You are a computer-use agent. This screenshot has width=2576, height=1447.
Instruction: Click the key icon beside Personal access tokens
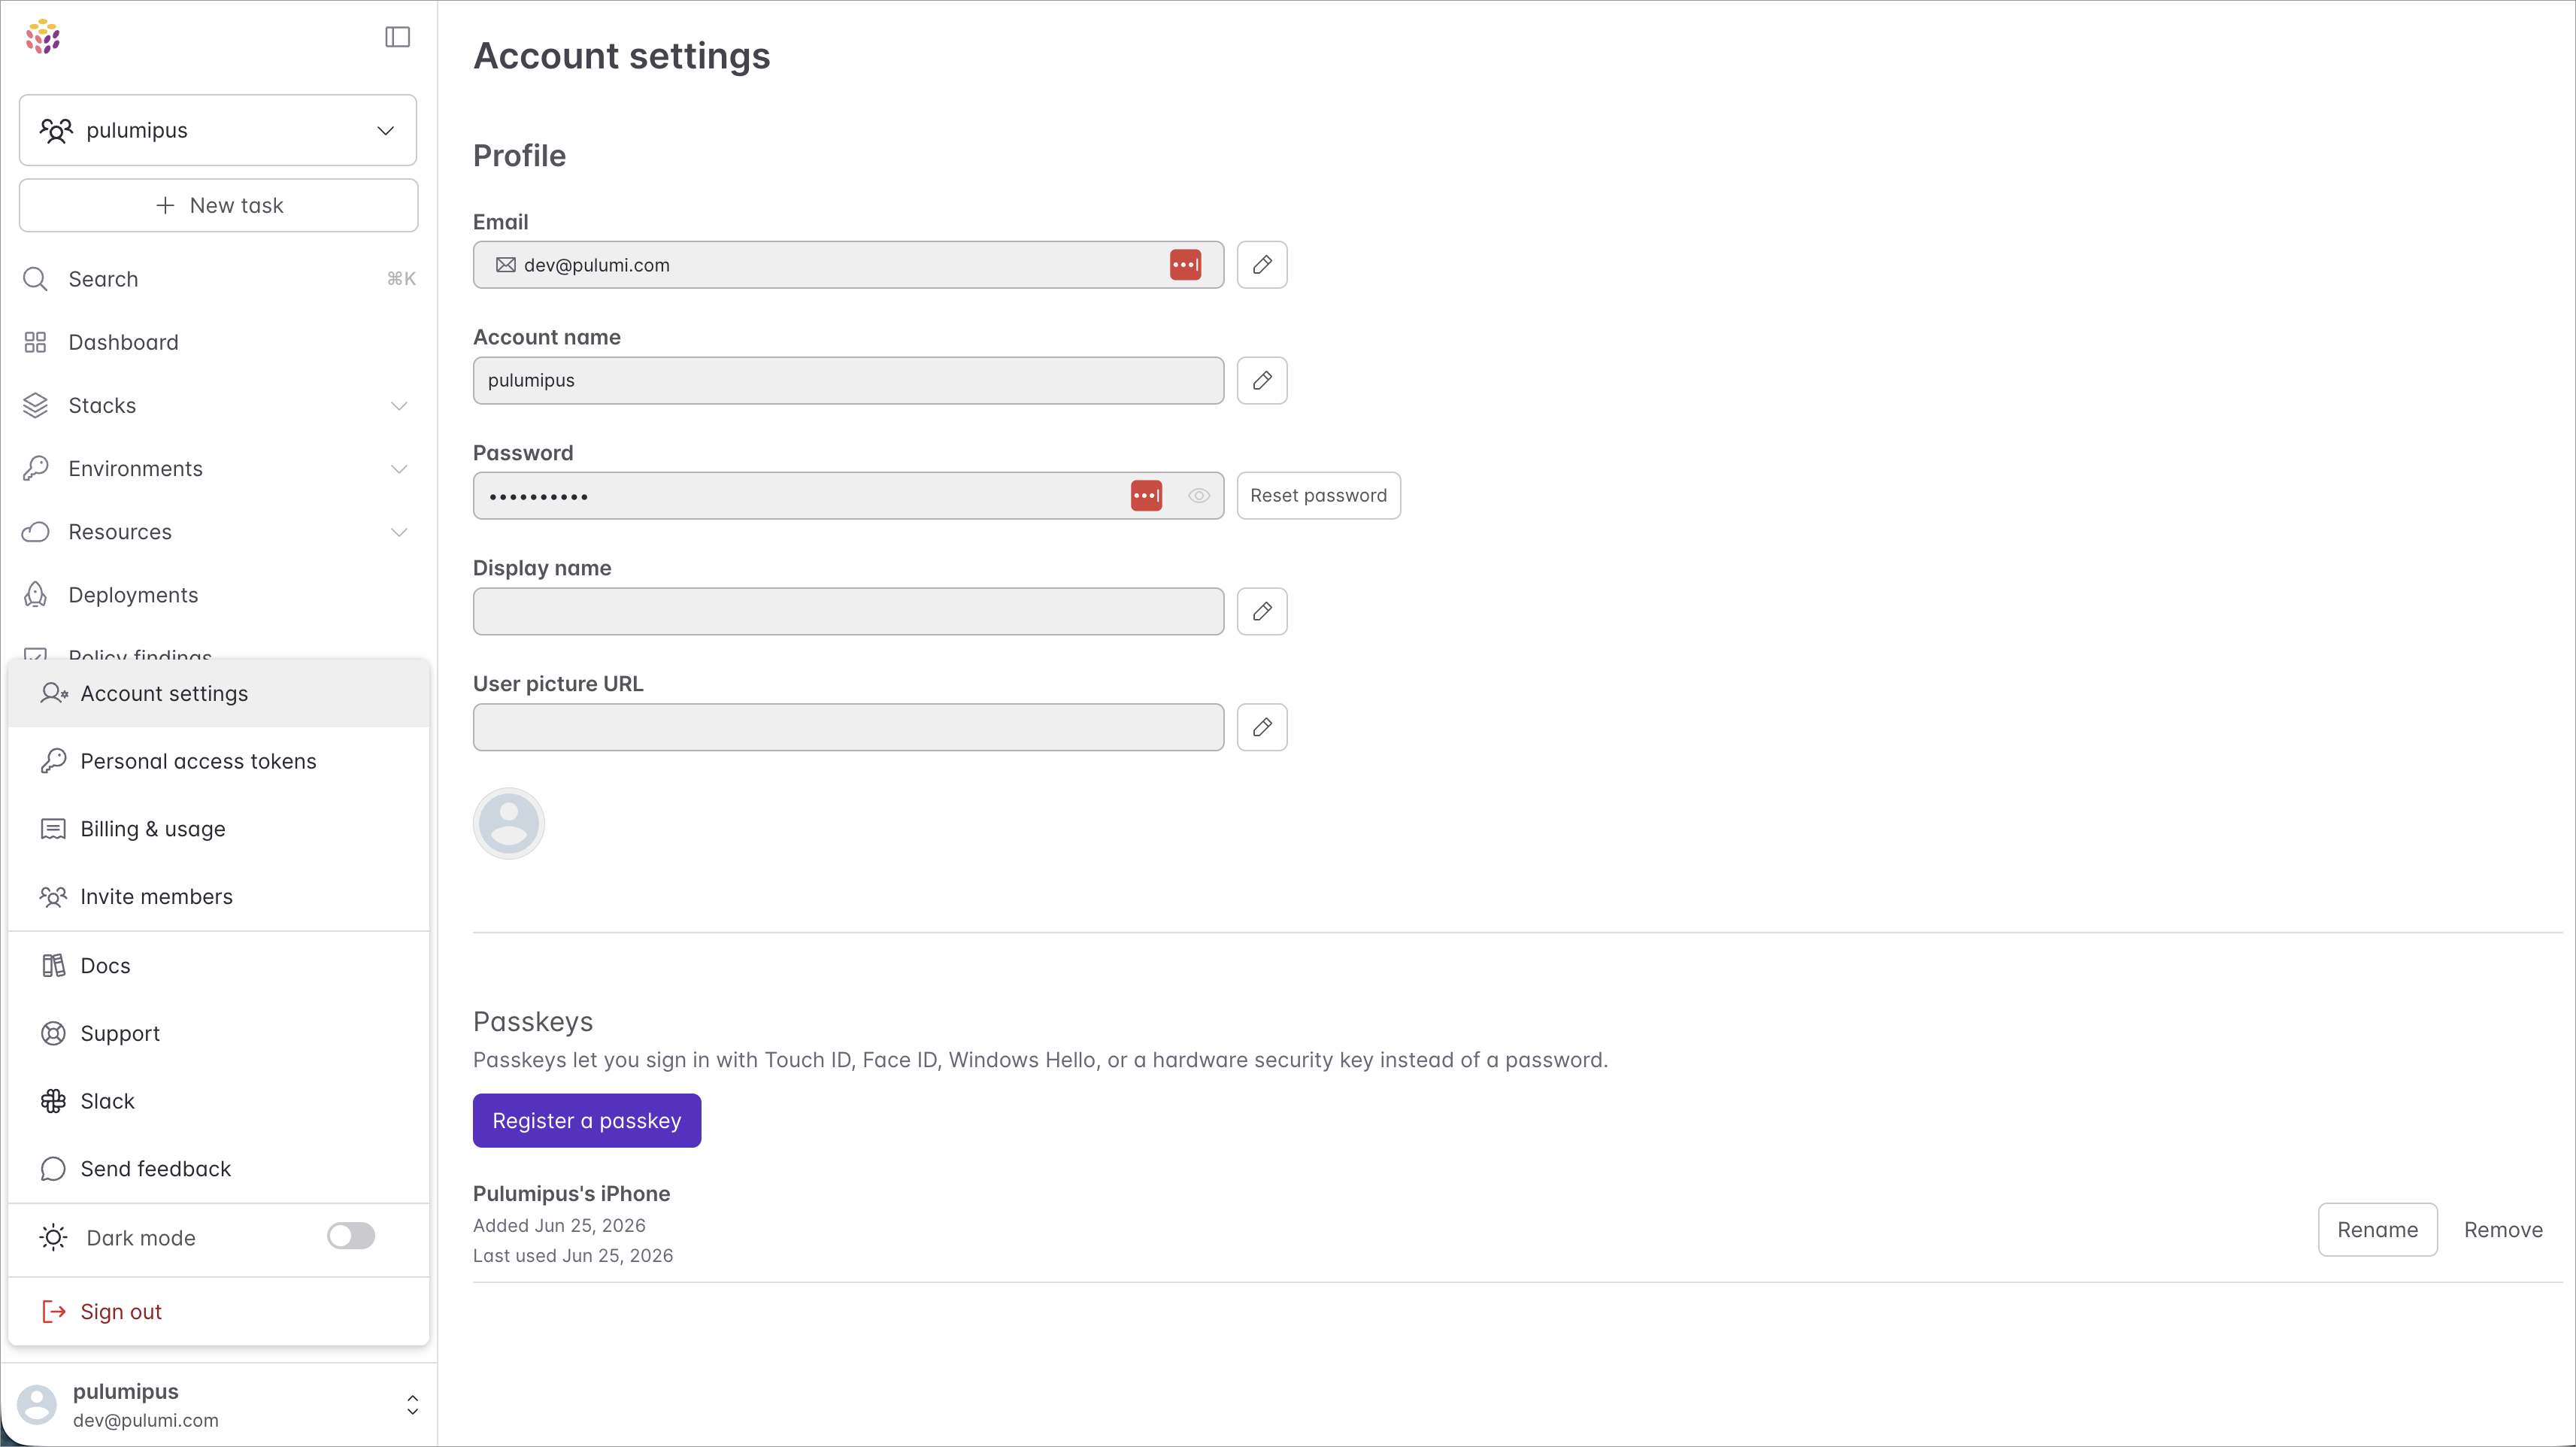(54, 761)
